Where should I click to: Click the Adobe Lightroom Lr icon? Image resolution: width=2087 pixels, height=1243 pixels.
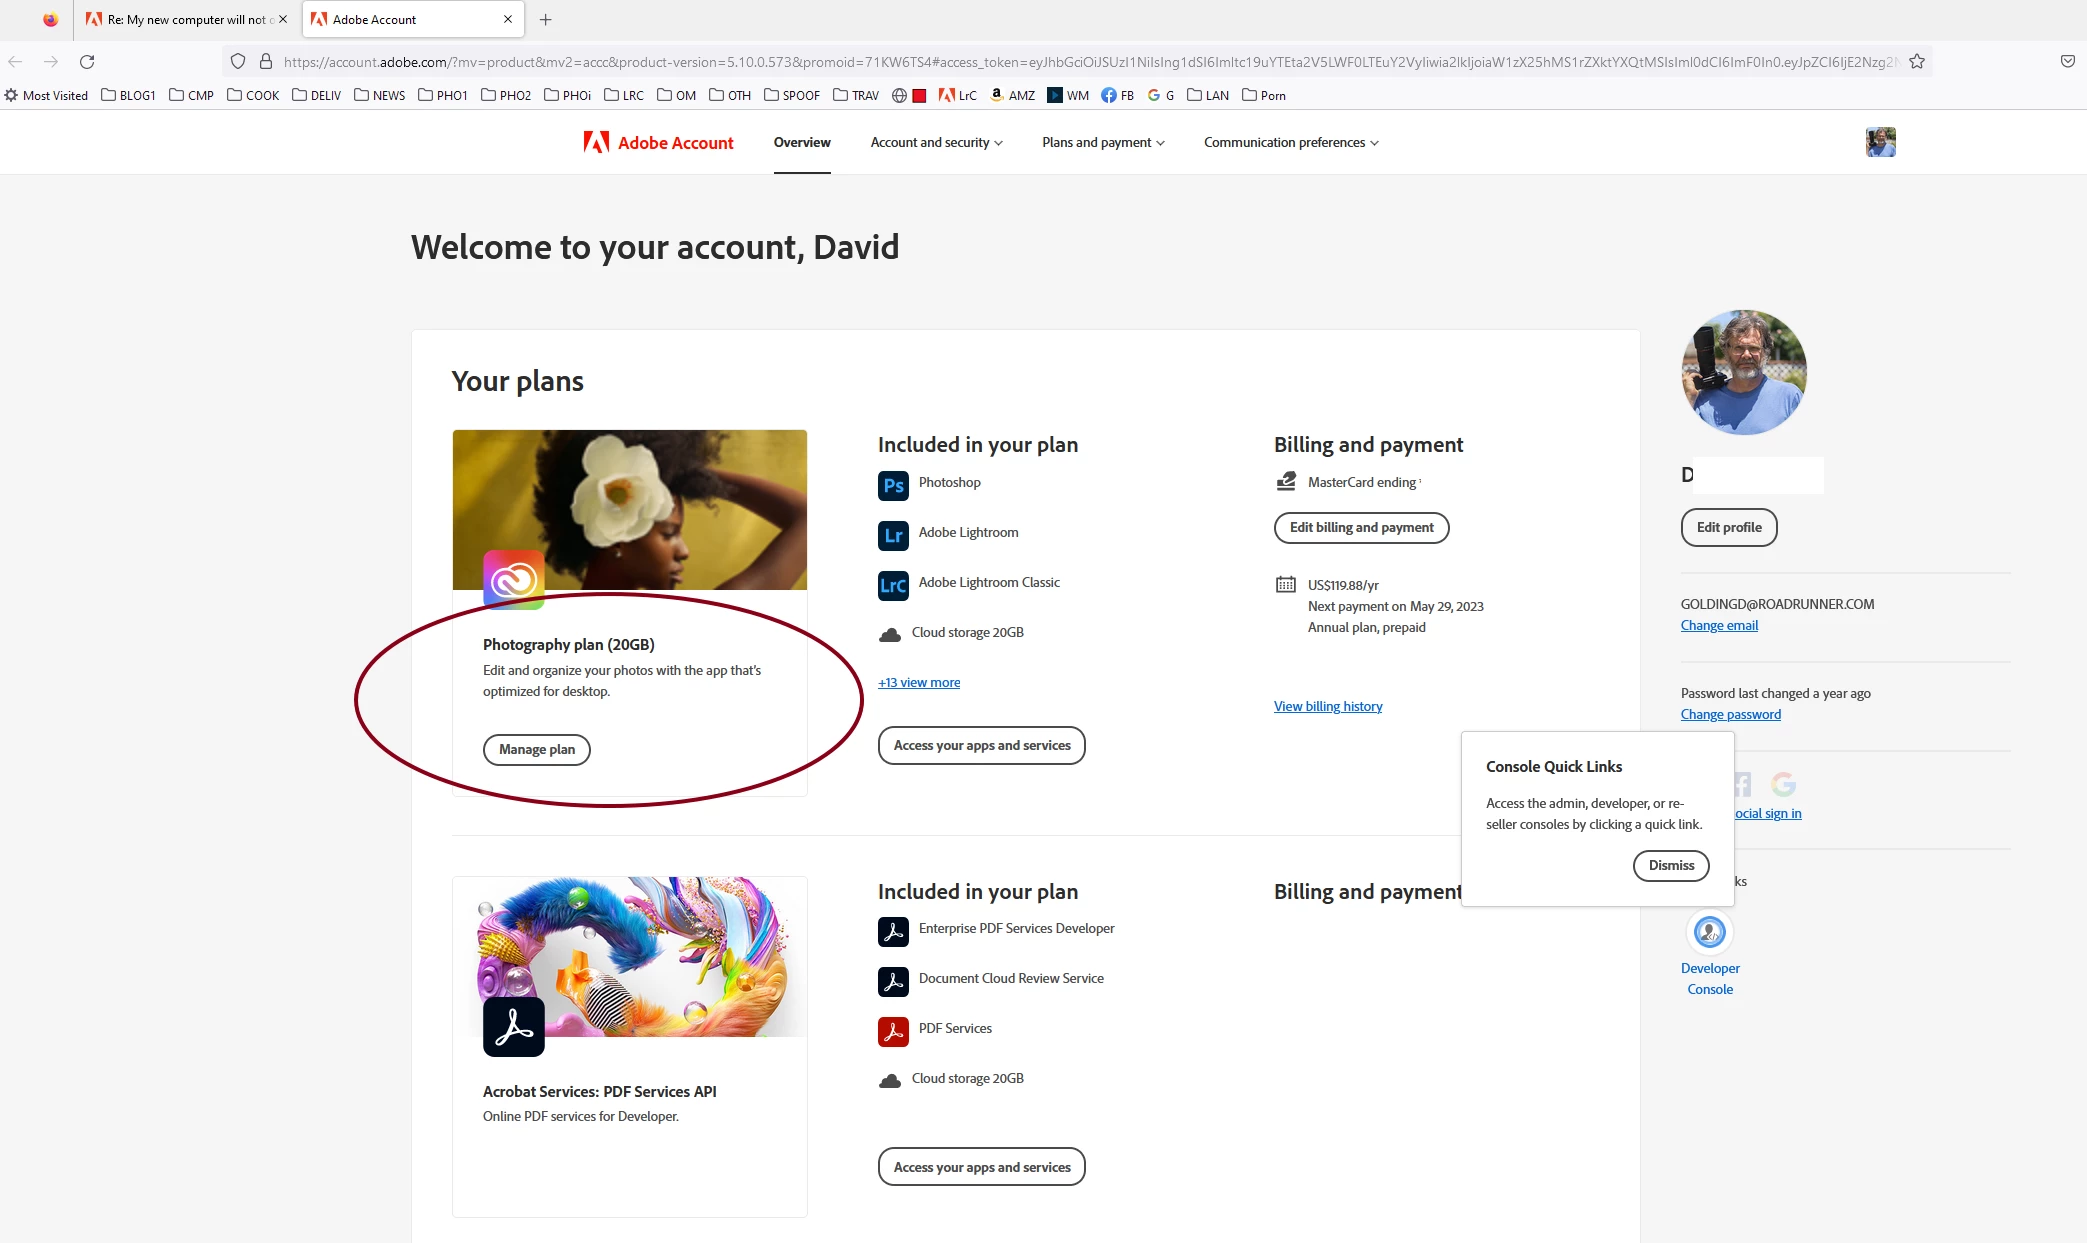point(893,536)
